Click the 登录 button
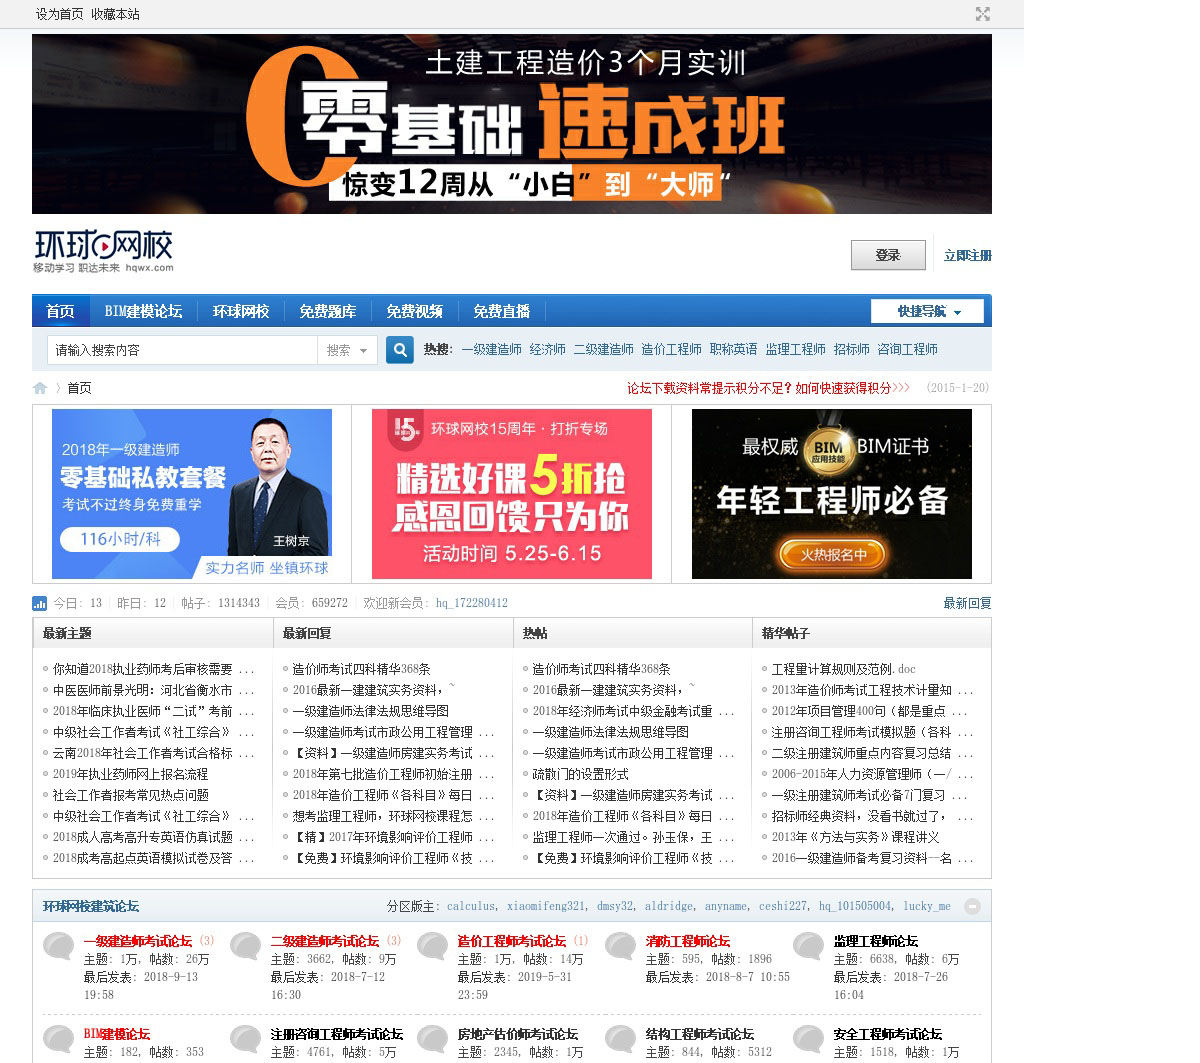The image size is (1200, 1063). click(x=888, y=255)
